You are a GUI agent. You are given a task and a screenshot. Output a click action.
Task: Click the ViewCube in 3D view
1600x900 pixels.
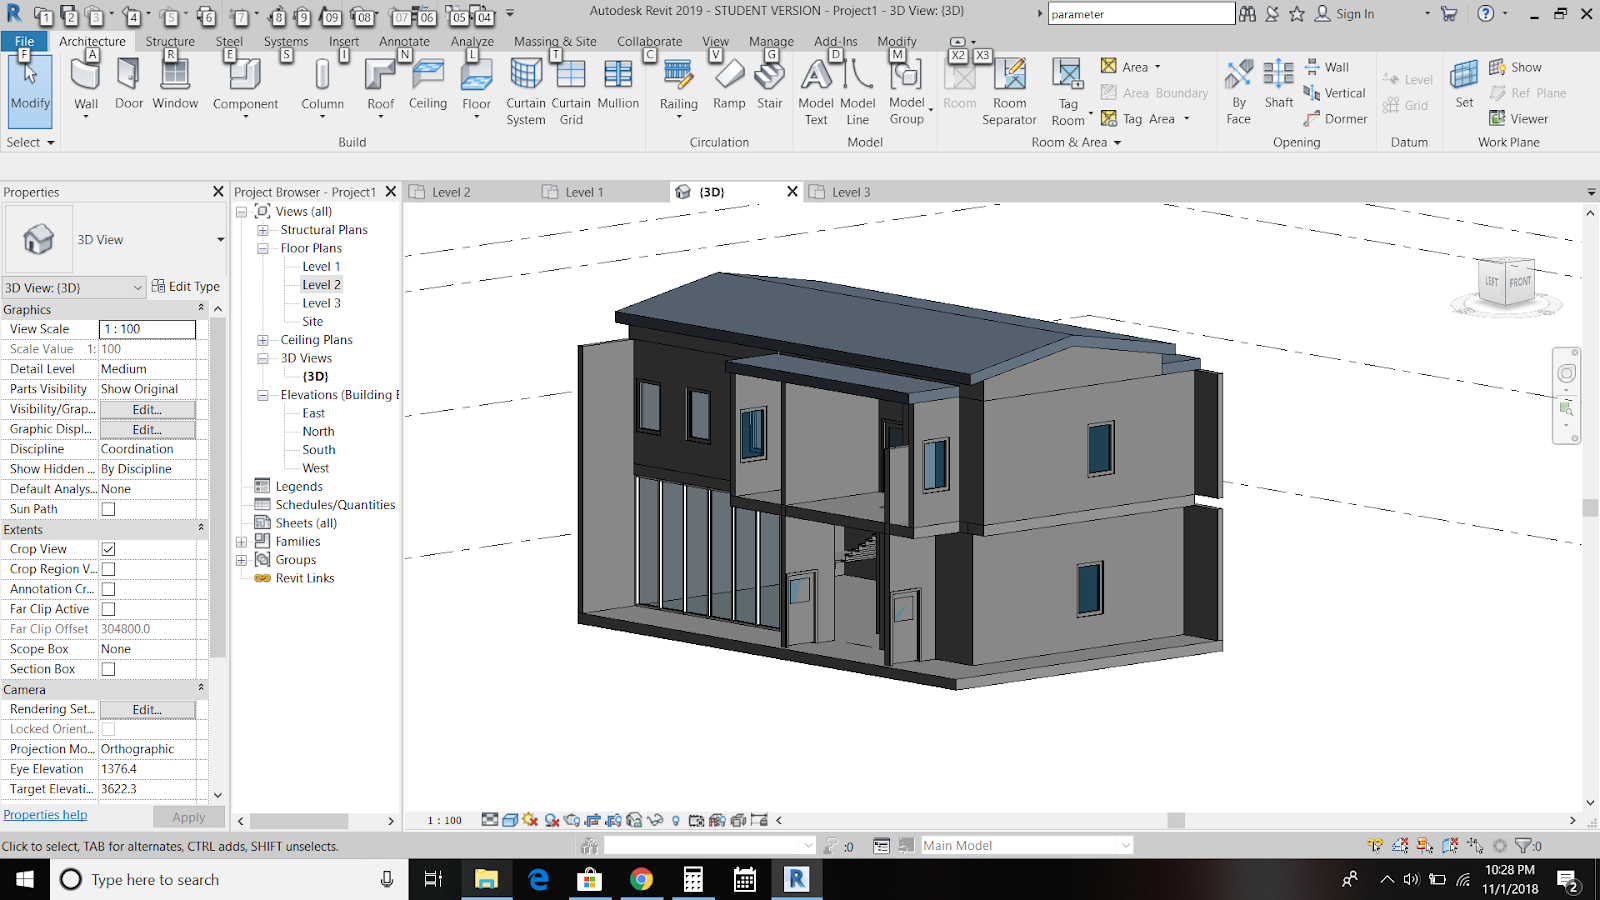(x=1506, y=284)
